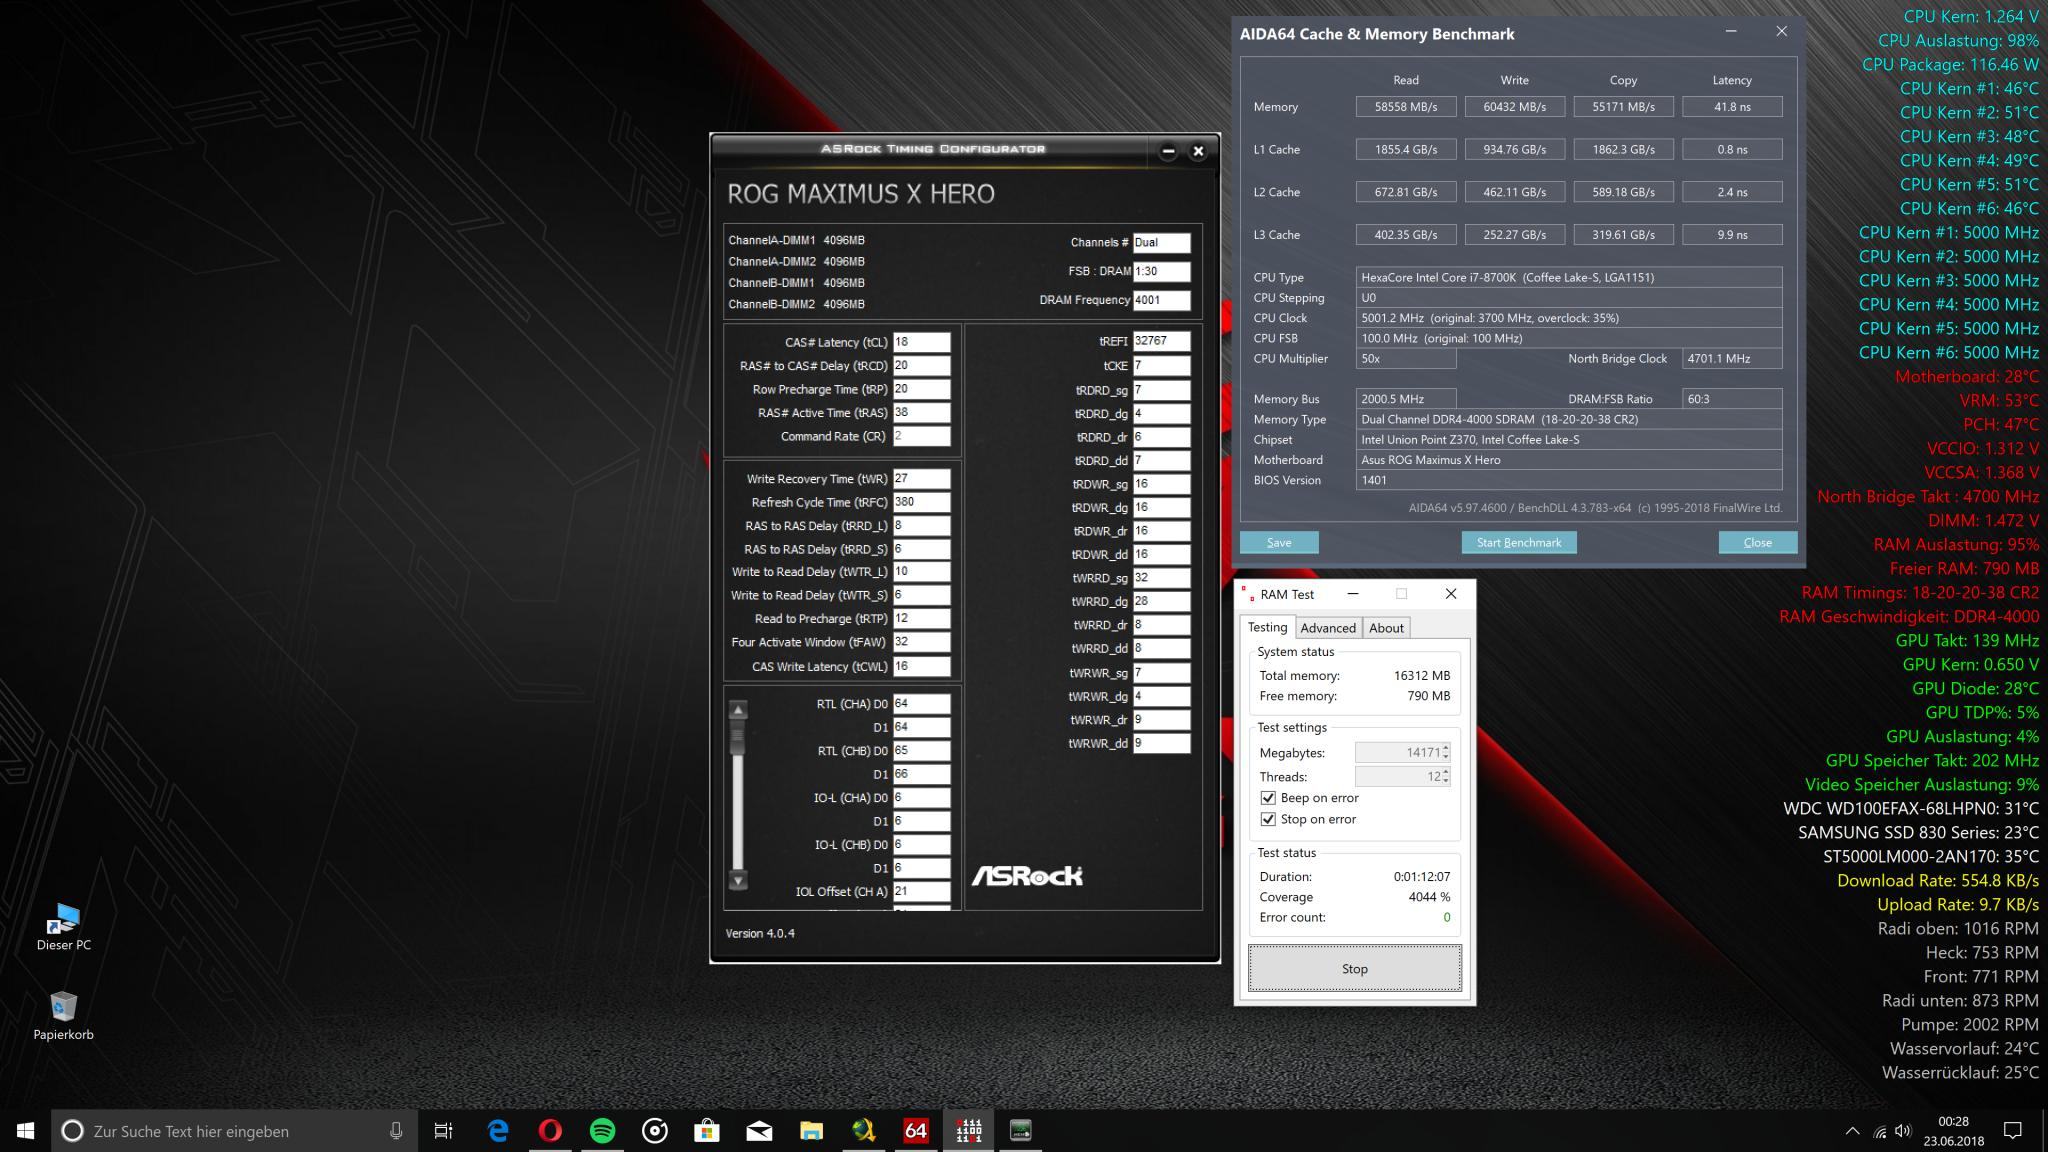Select the Papierkorb desktop icon
Viewport: 2048px width, 1152px height.
pyautogui.click(x=63, y=1015)
